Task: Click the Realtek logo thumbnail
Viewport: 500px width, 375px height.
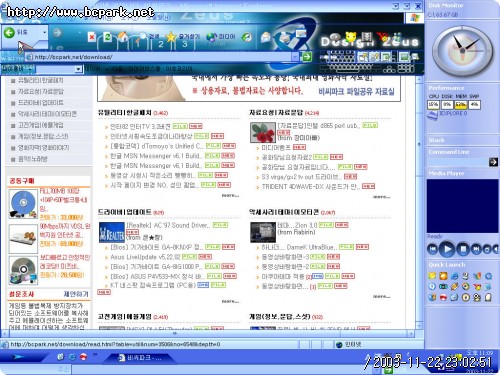Action: click(112, 232)
